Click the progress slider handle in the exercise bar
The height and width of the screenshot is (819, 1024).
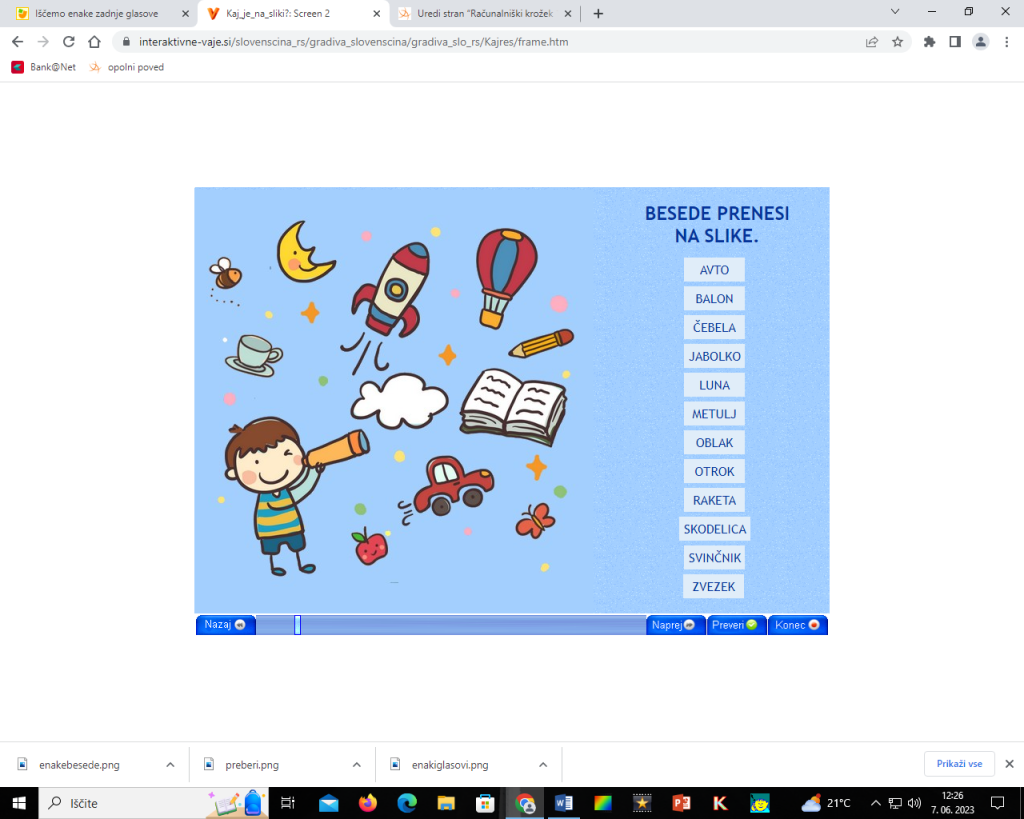click(297, 625)
